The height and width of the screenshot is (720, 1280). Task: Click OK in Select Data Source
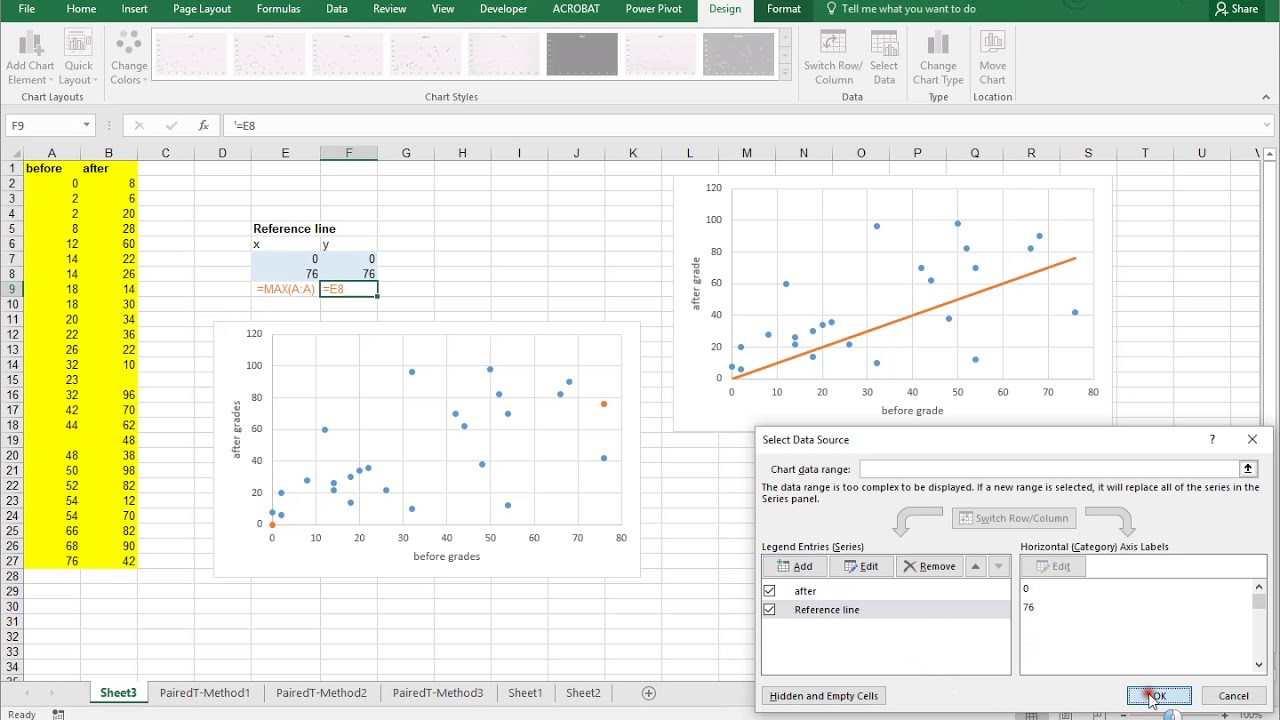tap(1159, 696)
